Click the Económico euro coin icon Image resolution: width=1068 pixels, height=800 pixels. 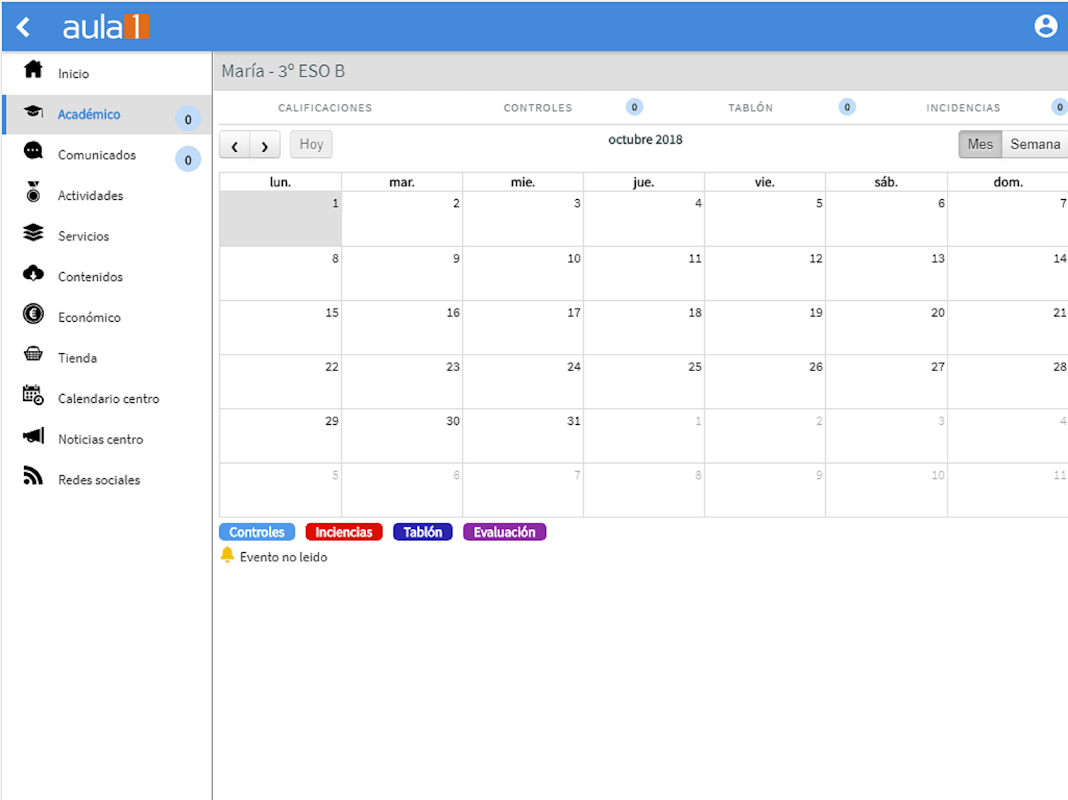coord(33,314)
